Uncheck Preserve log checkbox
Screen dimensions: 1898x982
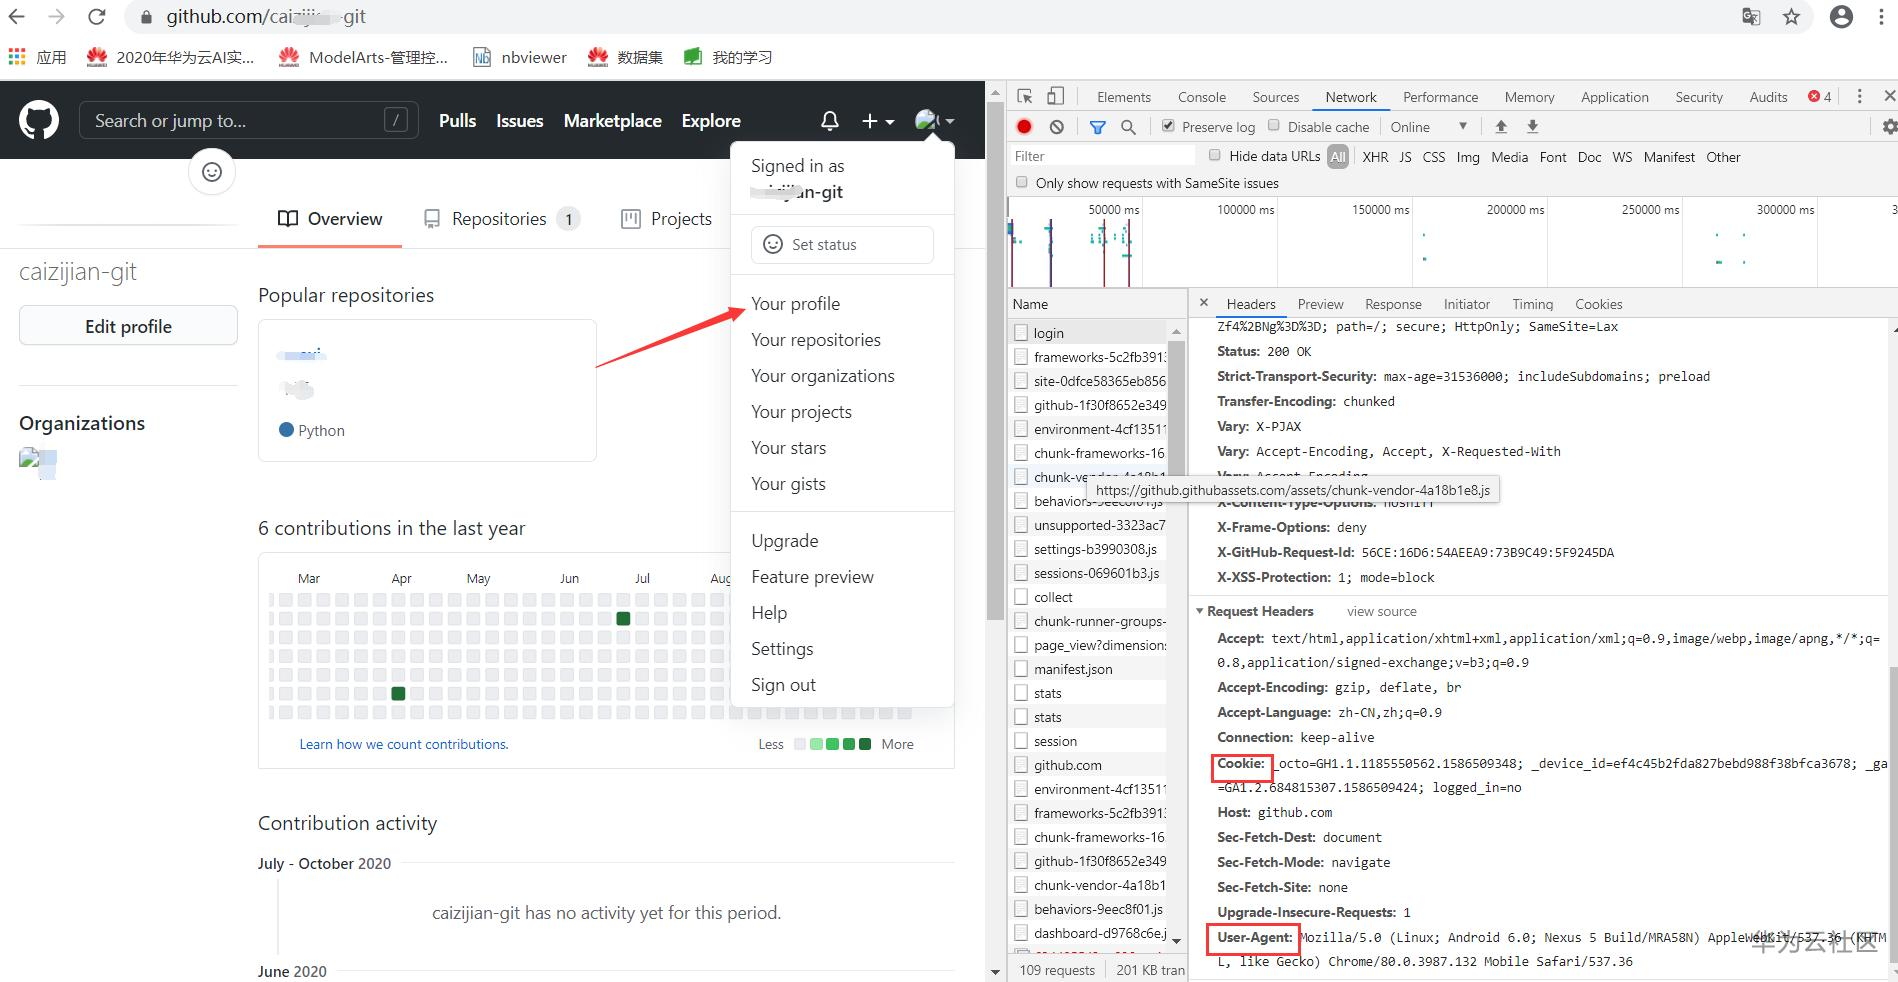click(1168, 126)
